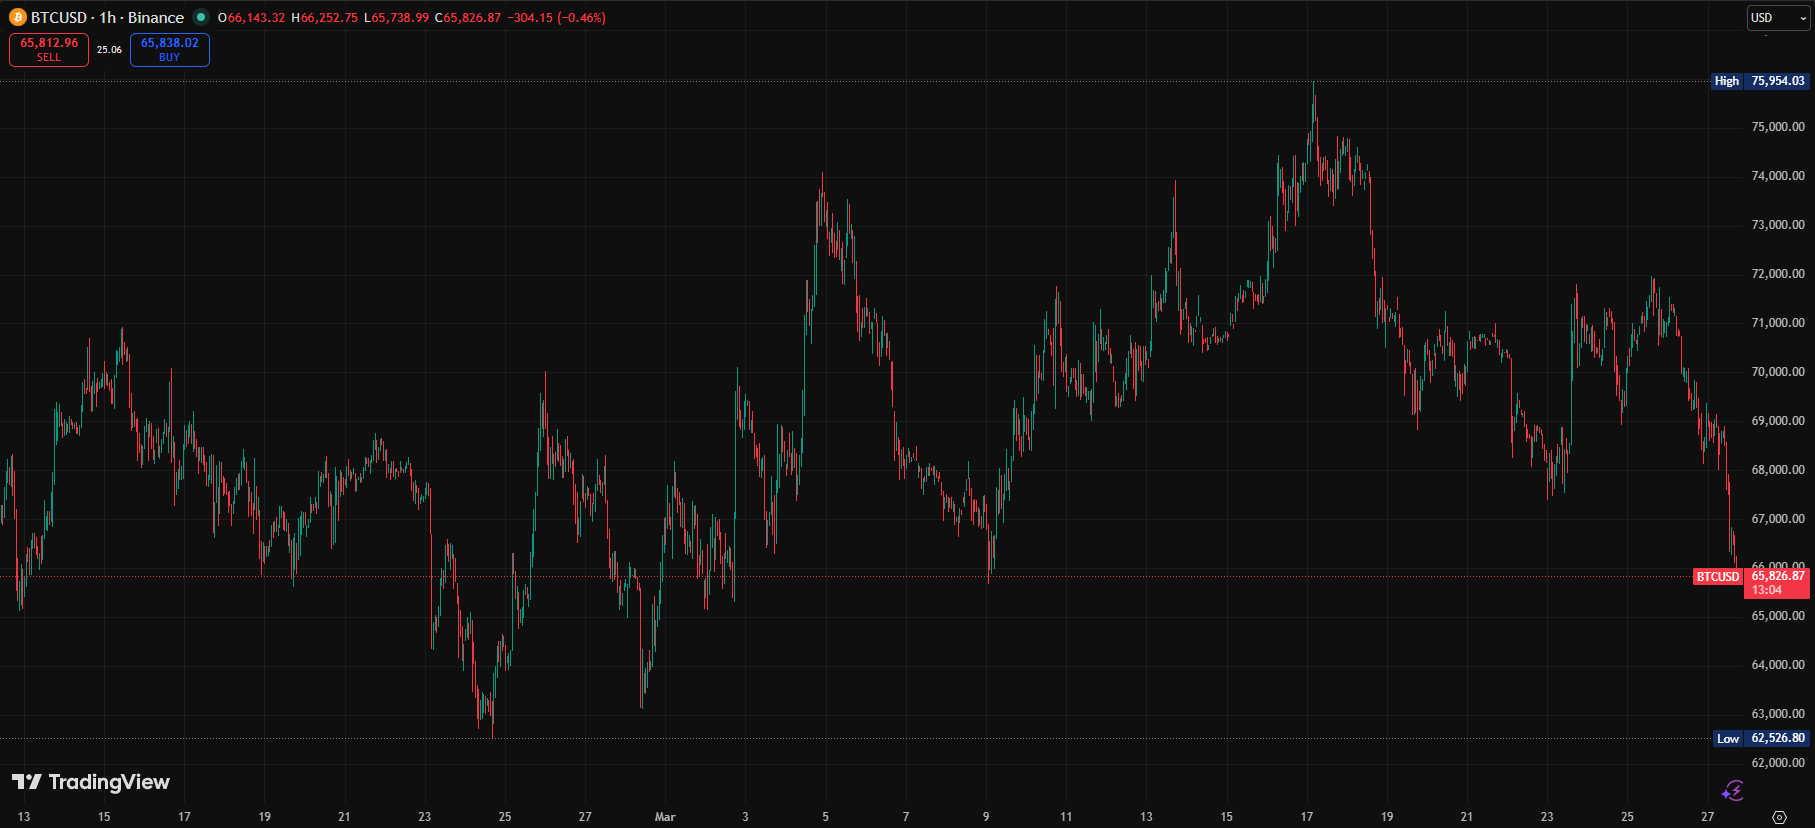Click the TradingView logo

tap(91, 782)
